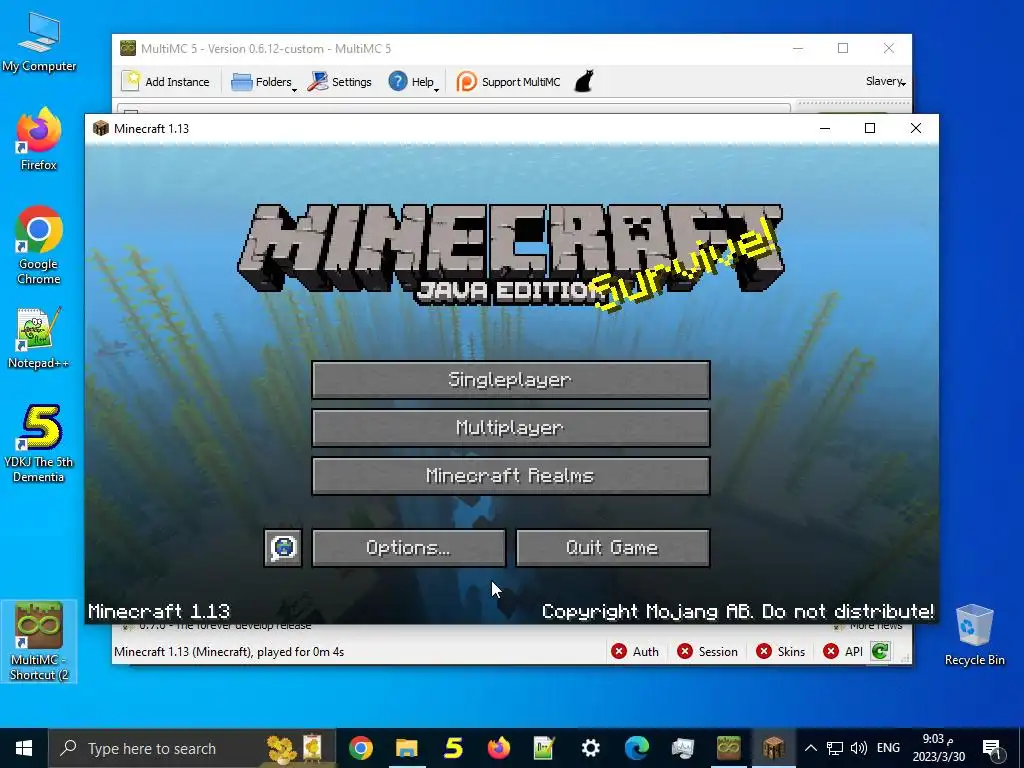Open the Options... menu
The height and width of the screenshot is (768, 1024).
pos(409,547)
